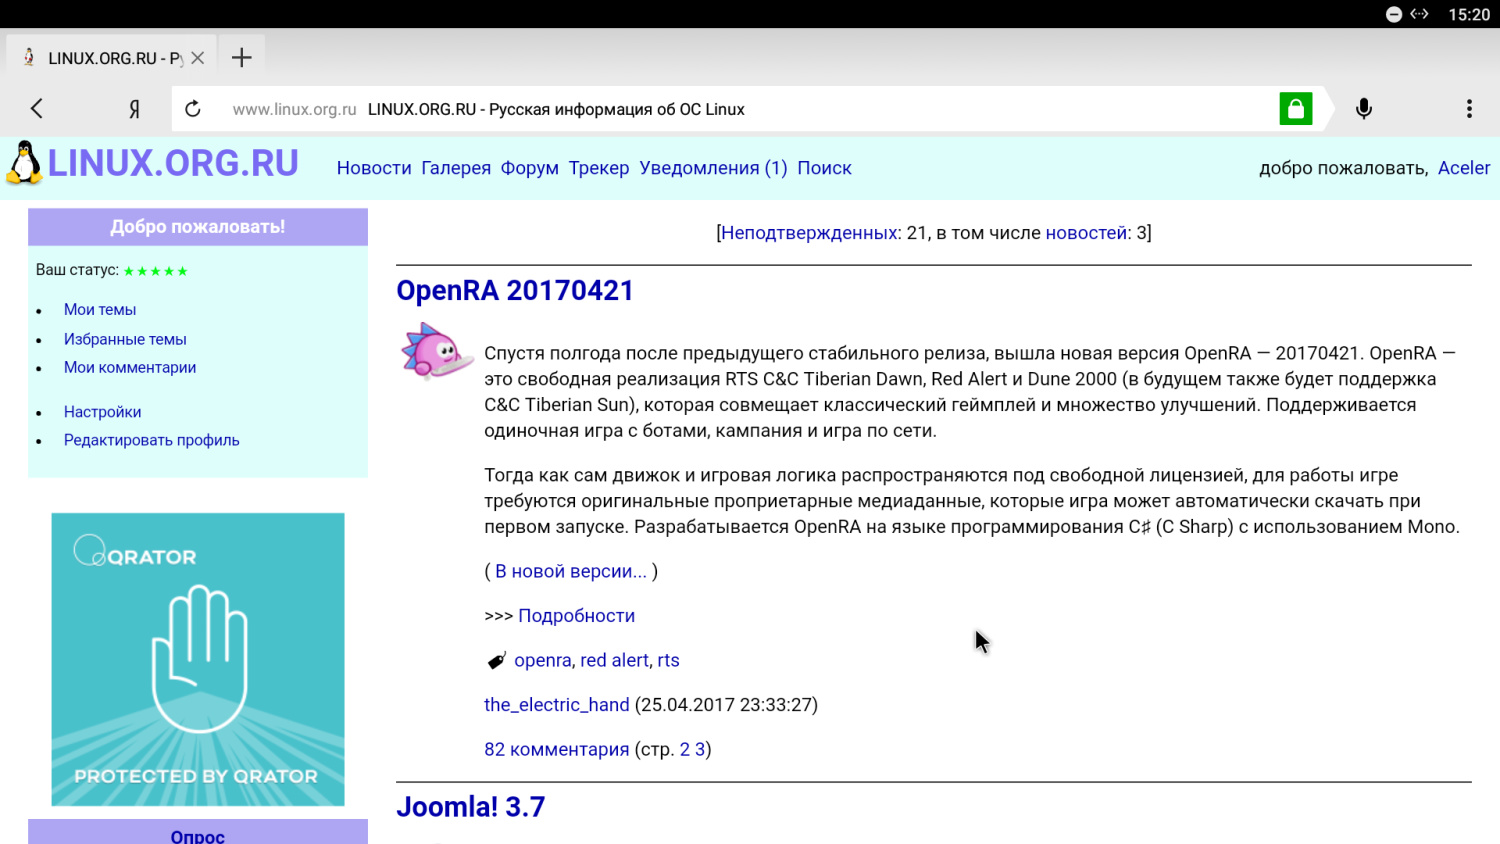Open the Aceler user profile link
This screenshot has width=1500, height=844.
tap(1464, 168)
